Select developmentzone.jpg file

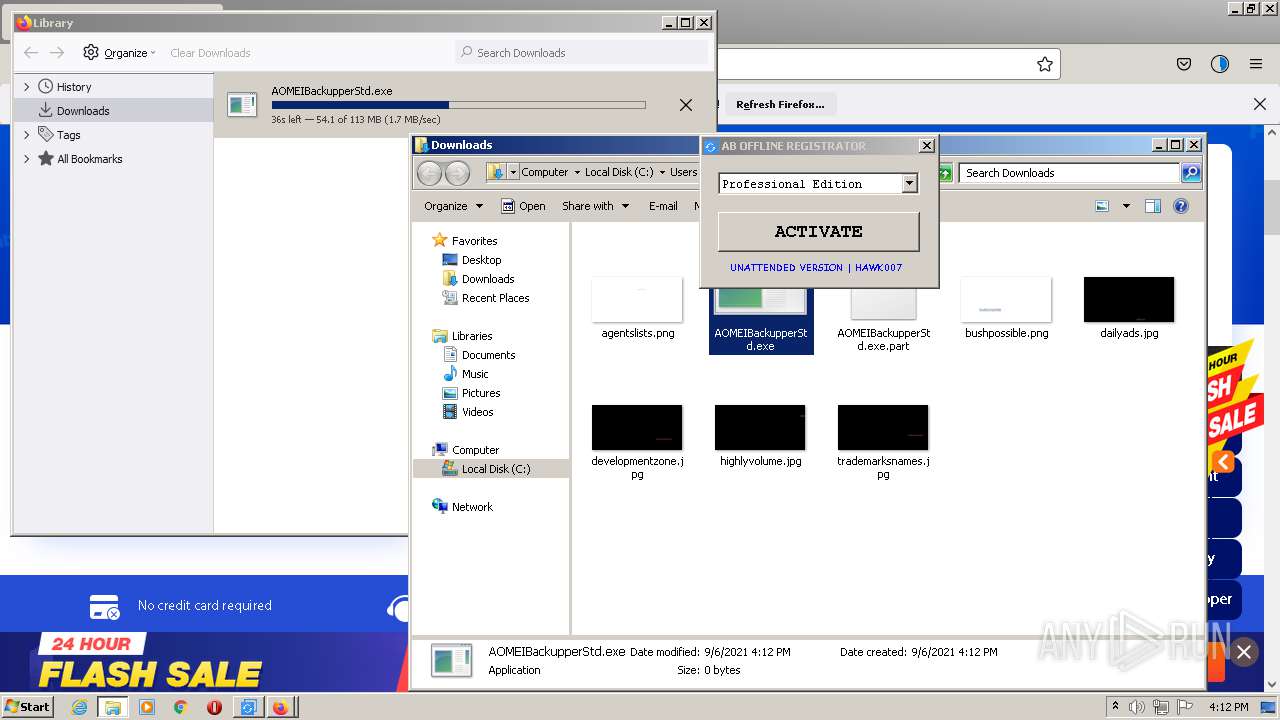(637, 442)
